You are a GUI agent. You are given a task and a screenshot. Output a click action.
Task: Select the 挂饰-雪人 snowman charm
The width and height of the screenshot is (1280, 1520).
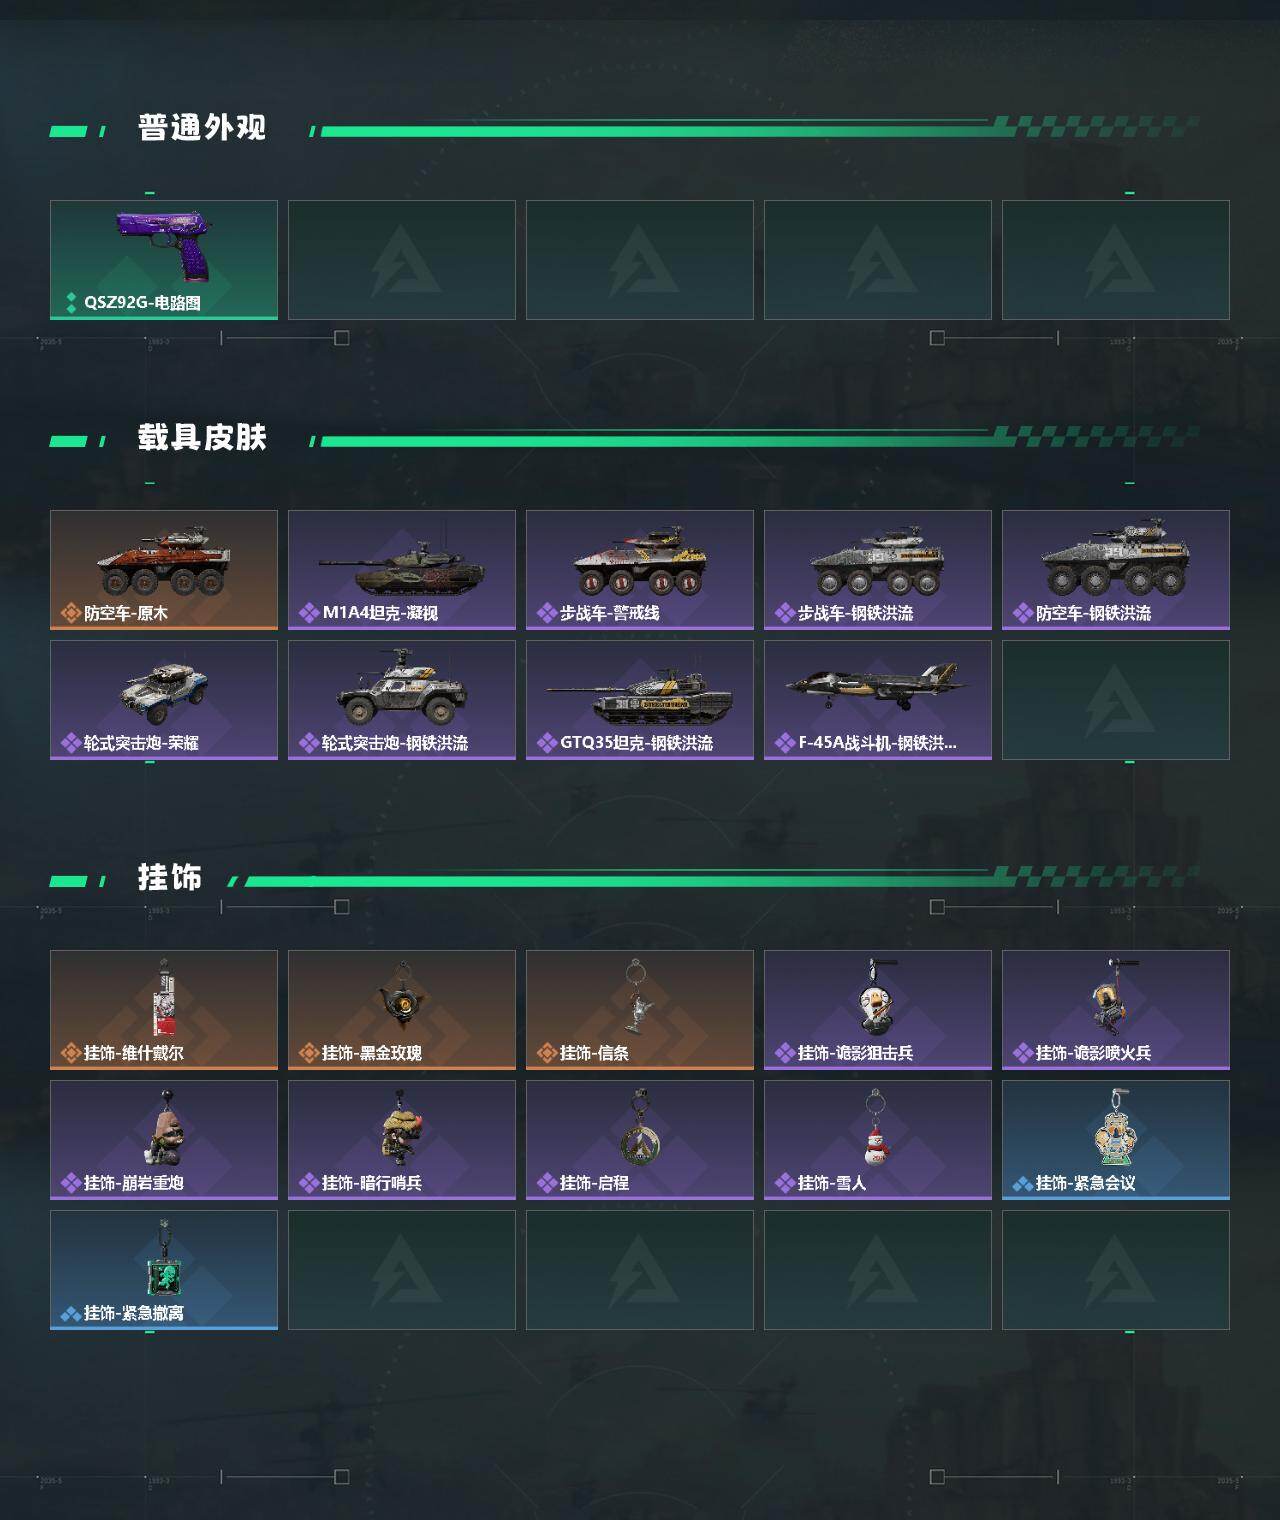pos(878,1140)
